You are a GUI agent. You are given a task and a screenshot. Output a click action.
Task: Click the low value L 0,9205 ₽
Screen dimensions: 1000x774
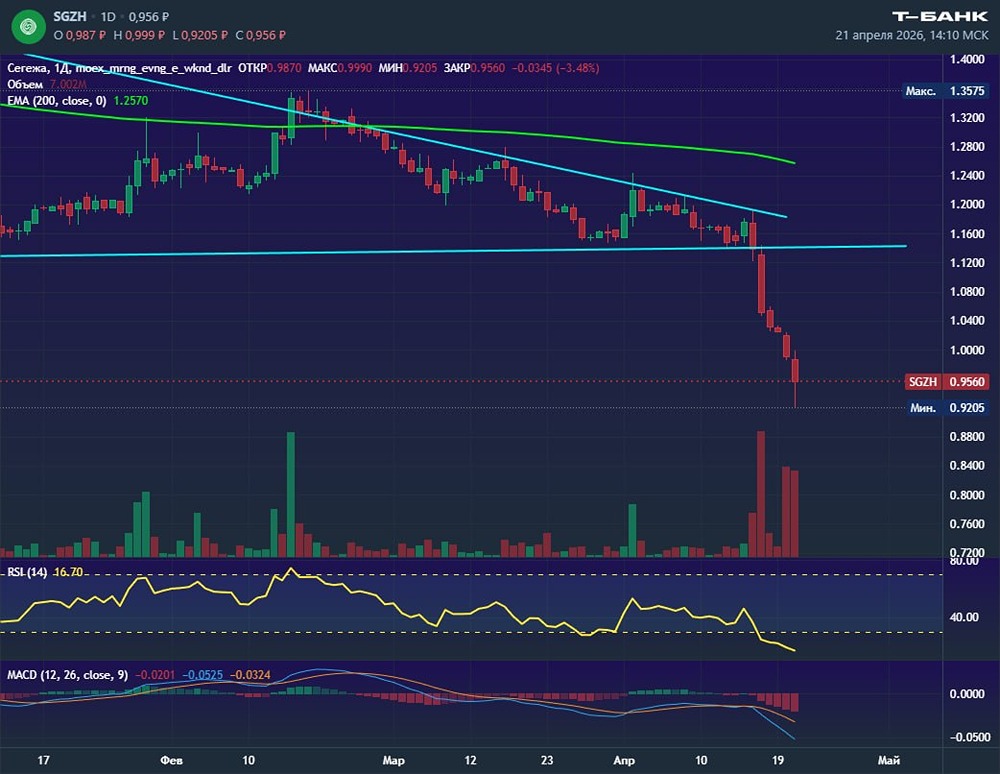(200, 35)
